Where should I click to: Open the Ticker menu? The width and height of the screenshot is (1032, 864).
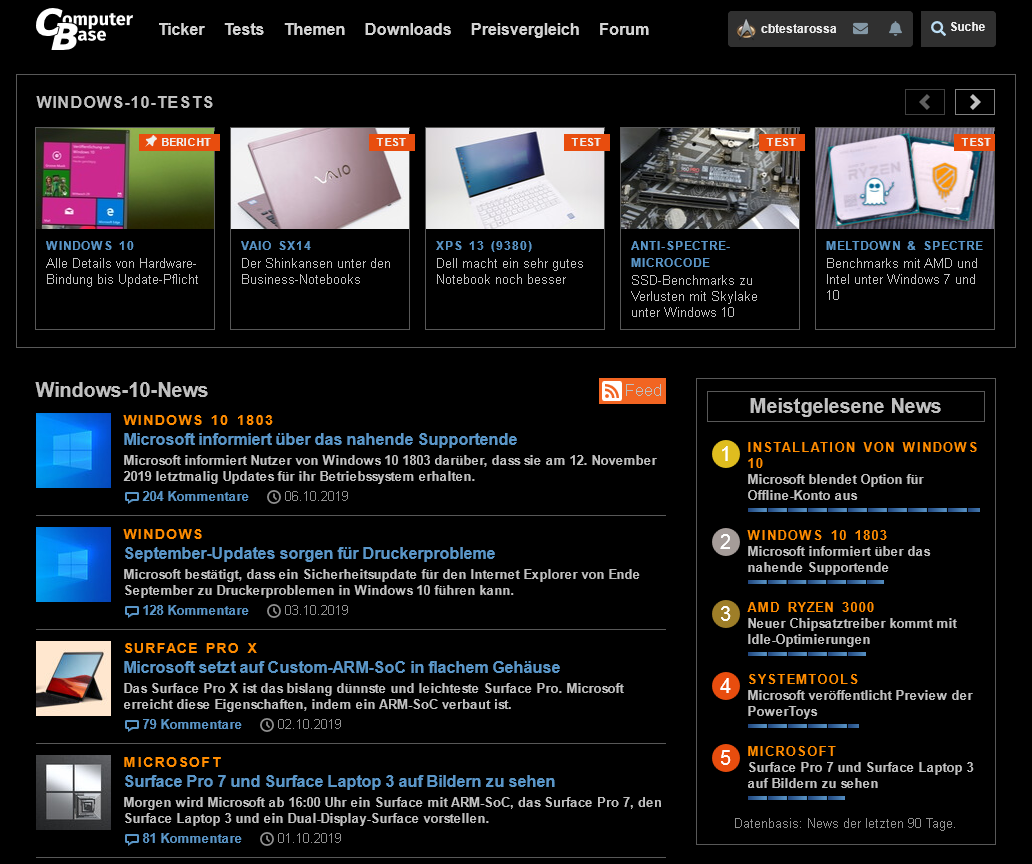point(182,30)
